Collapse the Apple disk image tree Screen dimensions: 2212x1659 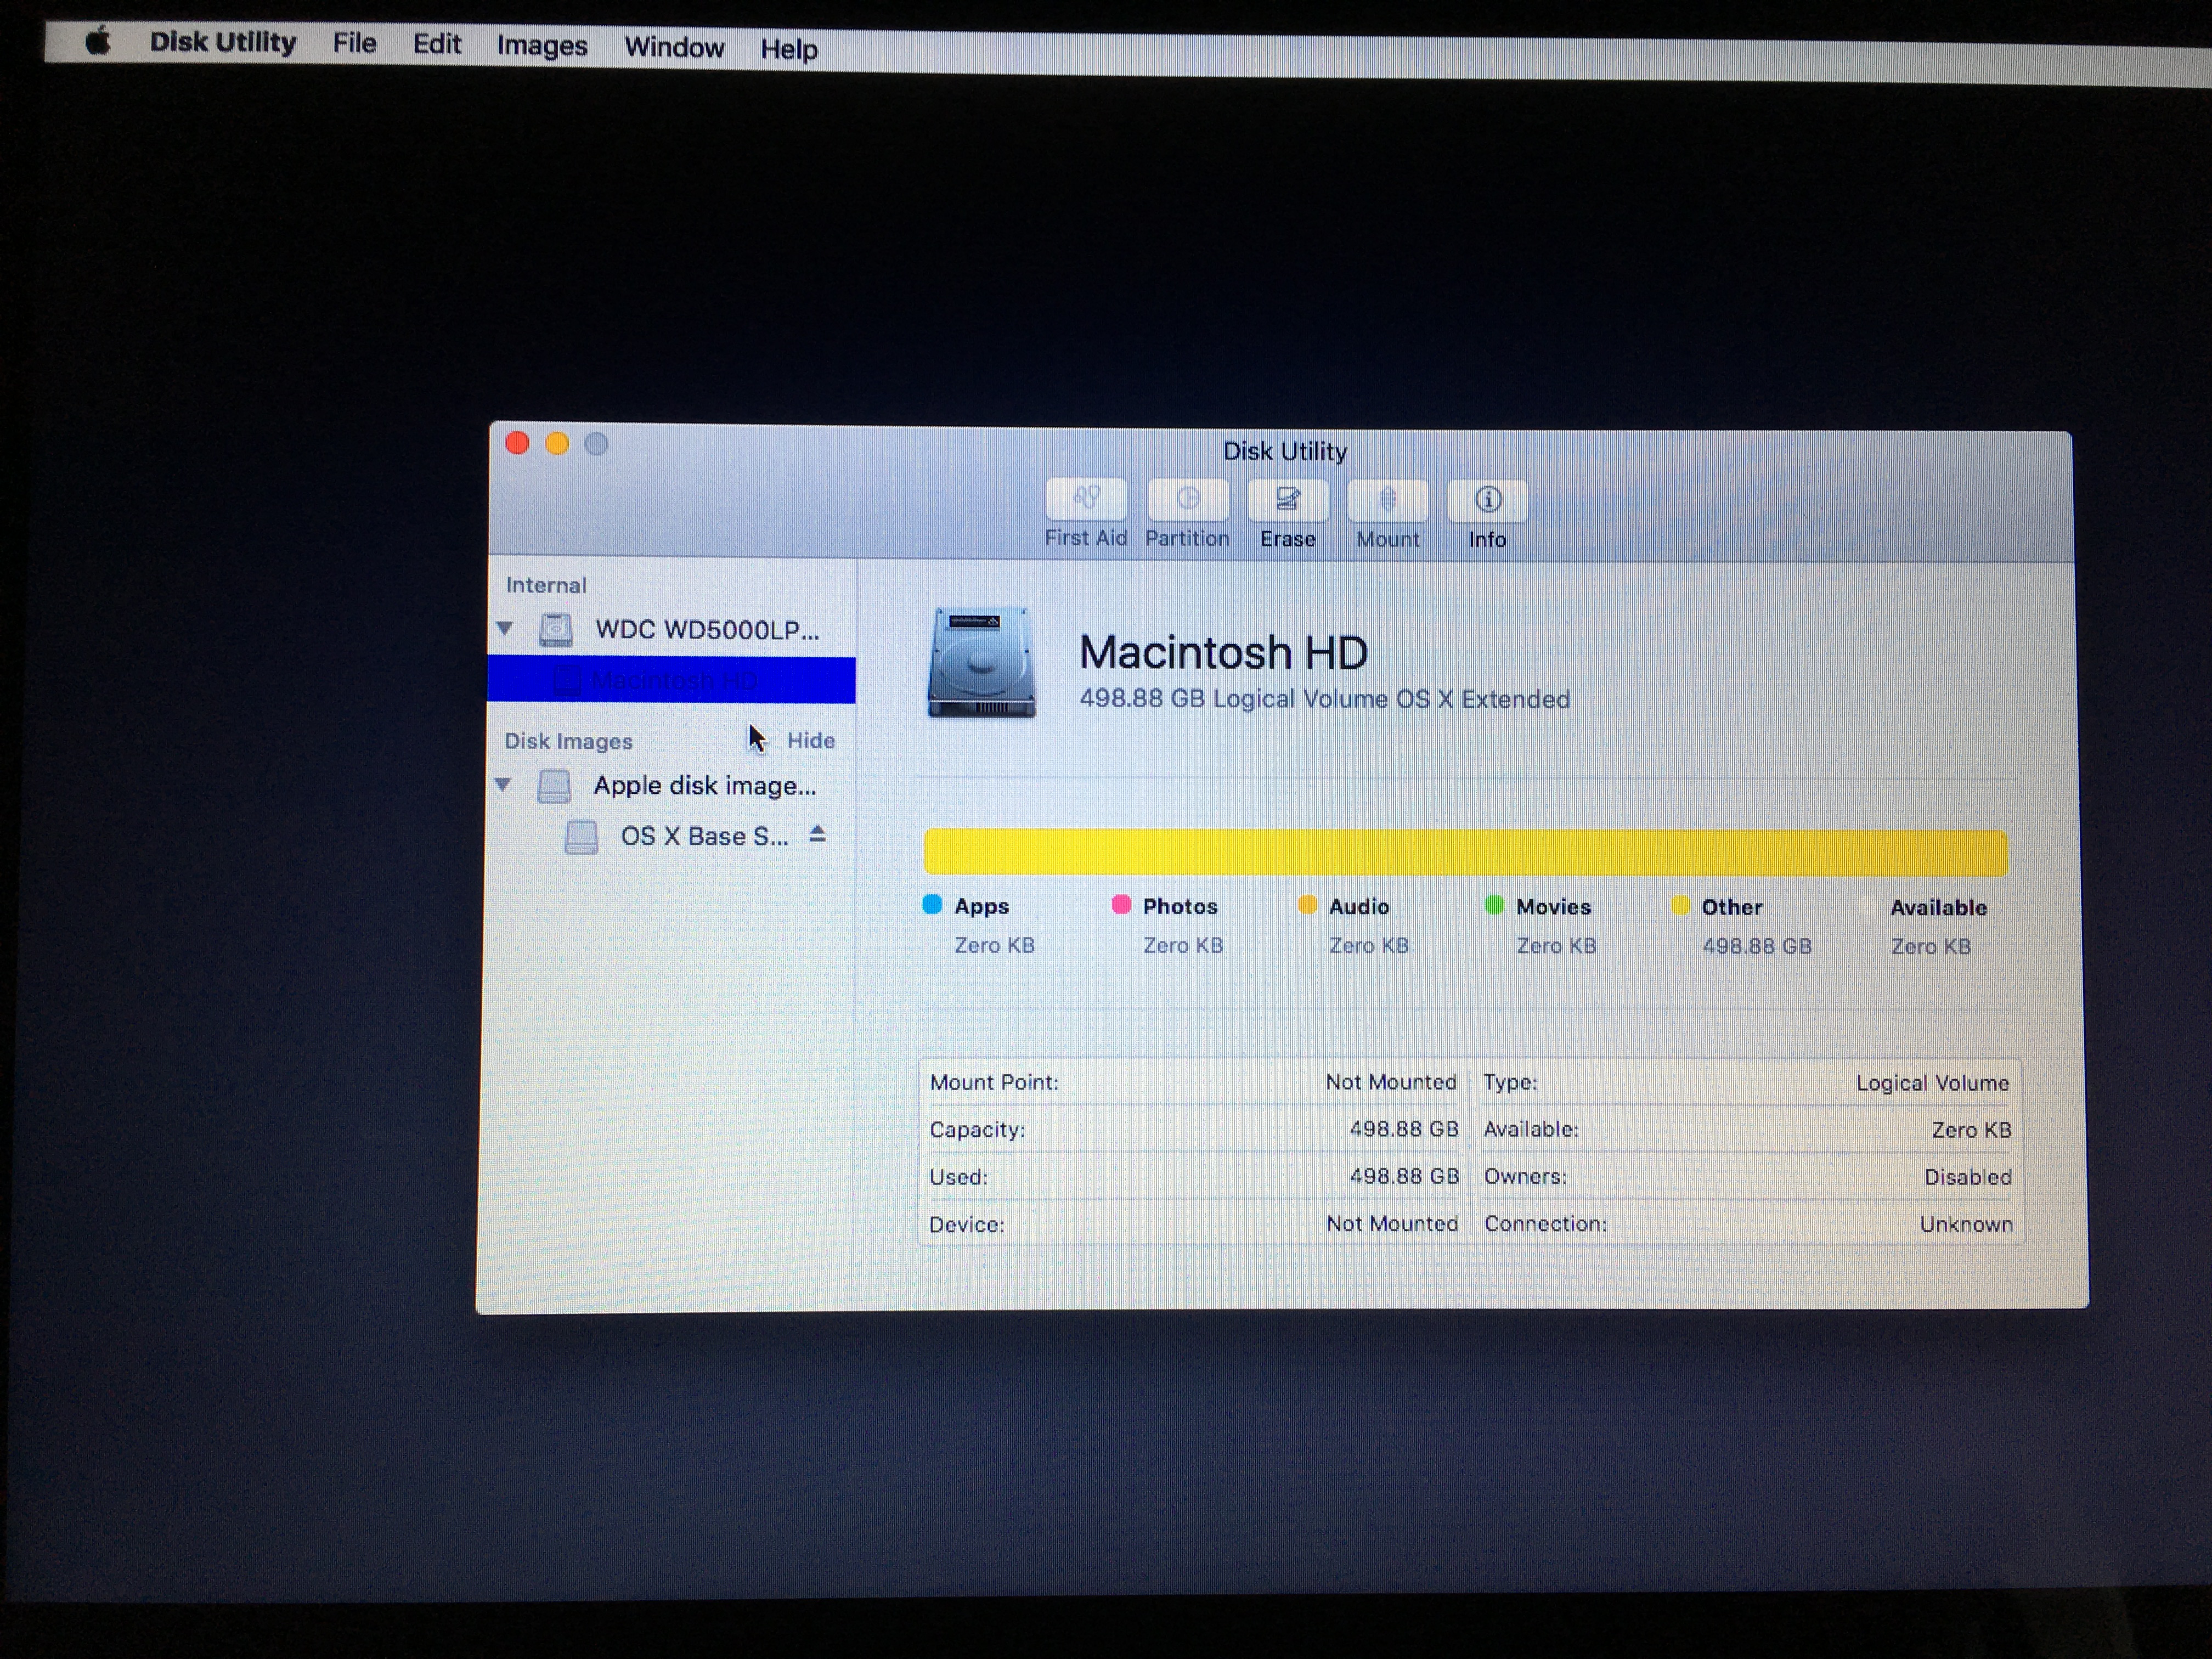point(503,785)
